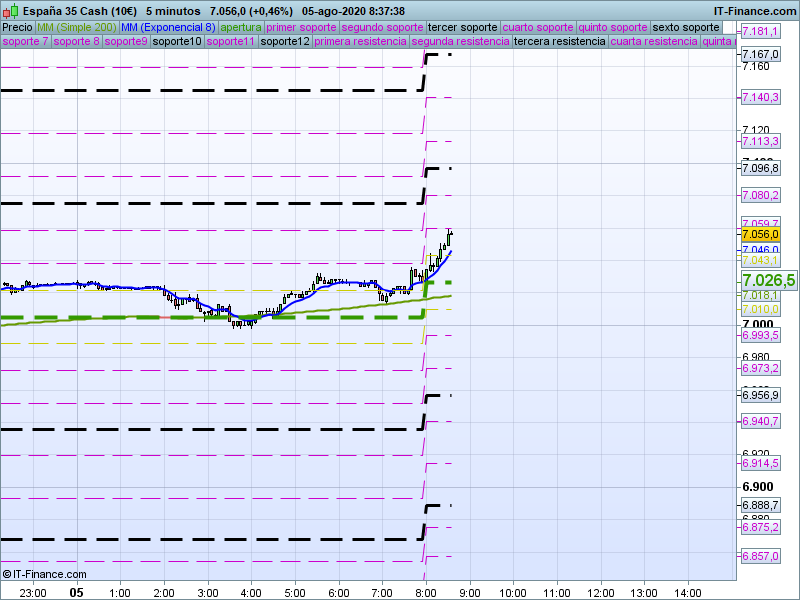The height and width of the screenshot is (600, 800).
Task: Select the primer soporte label
Action: pyautogui.click(x=302, y=27)
